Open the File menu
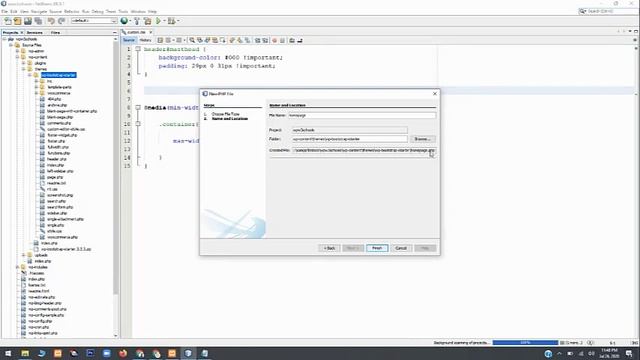Image resolution: width=640 pixels, height=360 pixels. pos(4,11)
